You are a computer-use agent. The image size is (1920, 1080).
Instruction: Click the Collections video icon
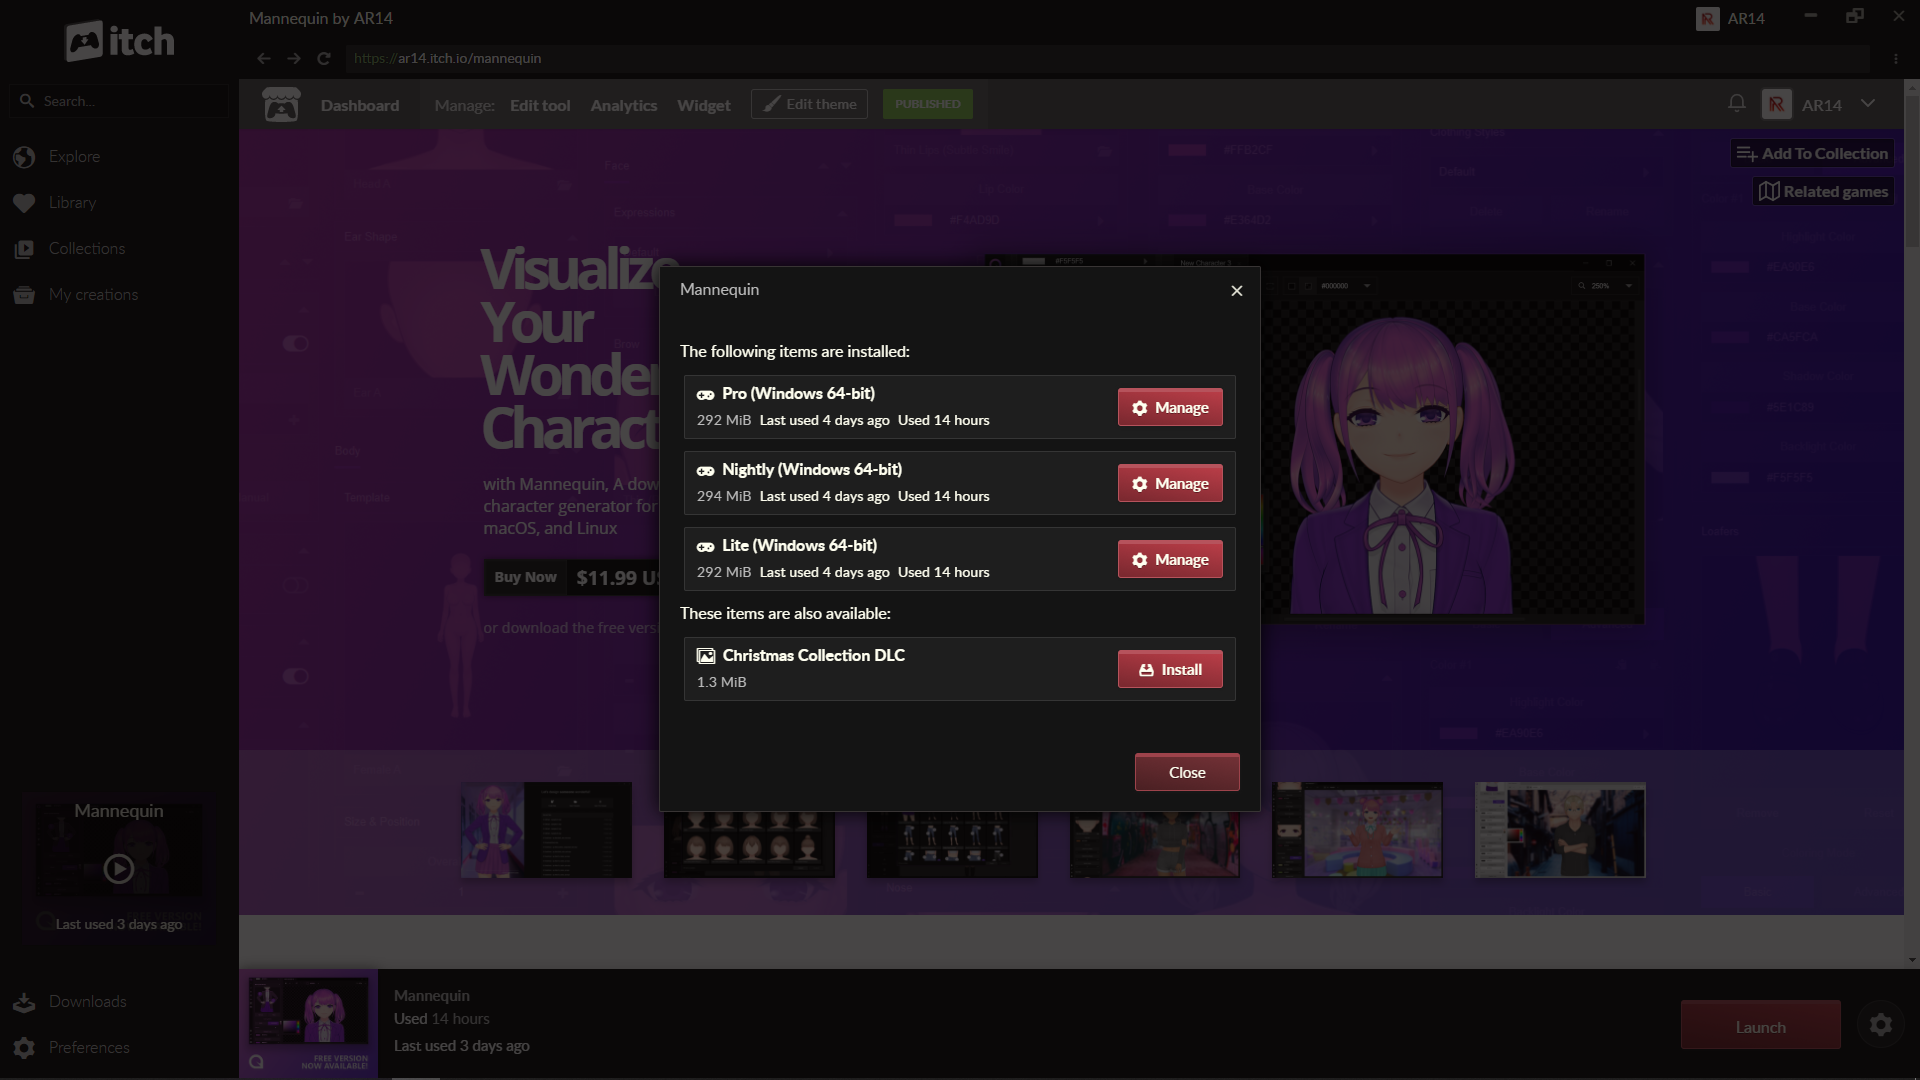pos(24,249)
